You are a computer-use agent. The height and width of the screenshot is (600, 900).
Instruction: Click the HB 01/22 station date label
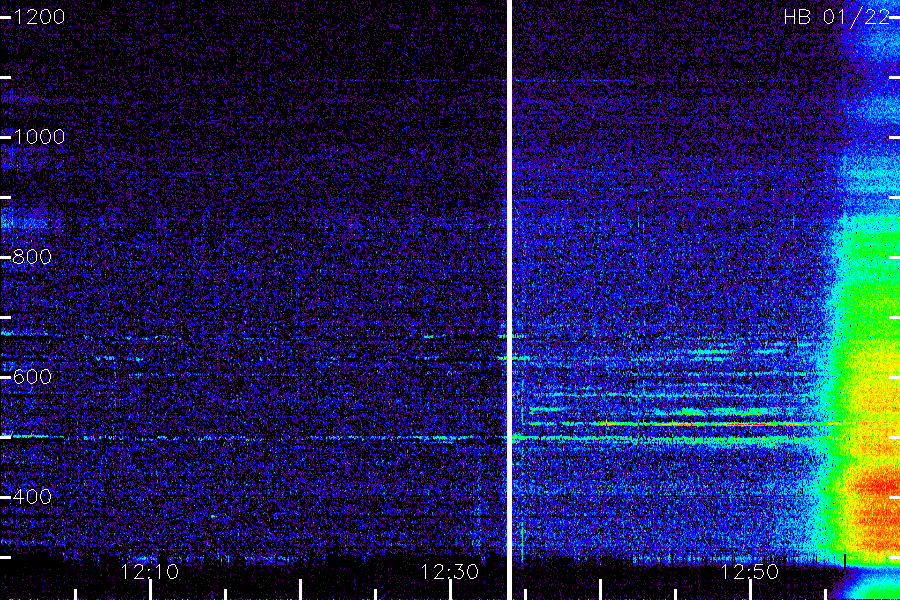point(837,17)
